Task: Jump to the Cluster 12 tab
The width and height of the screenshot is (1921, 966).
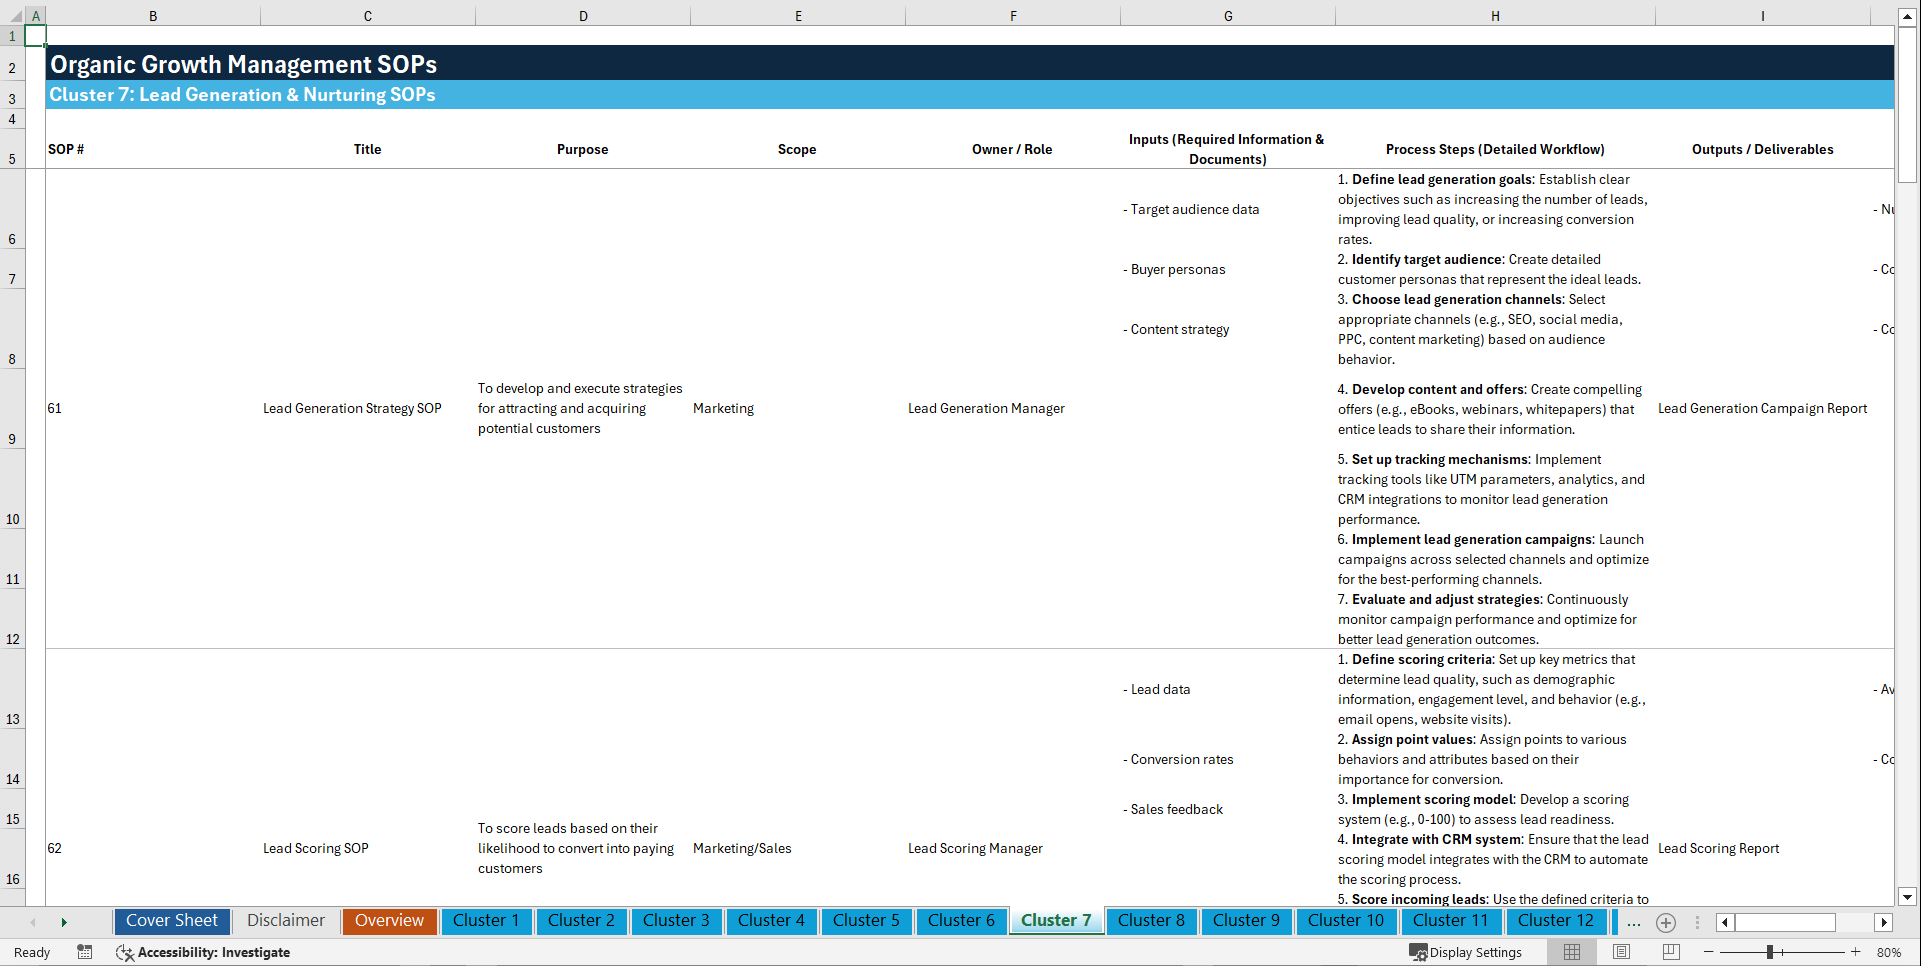Action: click(1556, 921)
